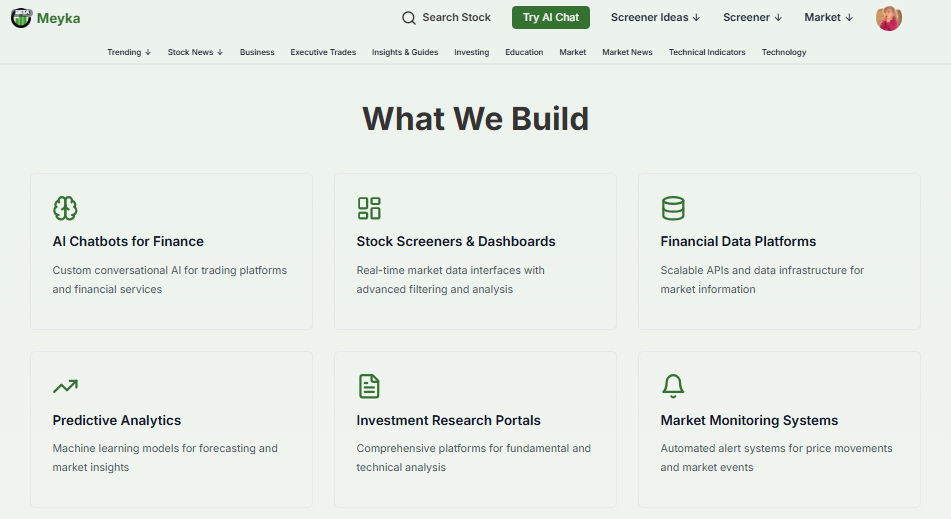Screen dimensions: 951x519
Task: Click the bell icon for Market Monitoring Systems
Action: [x=673, y=386]
